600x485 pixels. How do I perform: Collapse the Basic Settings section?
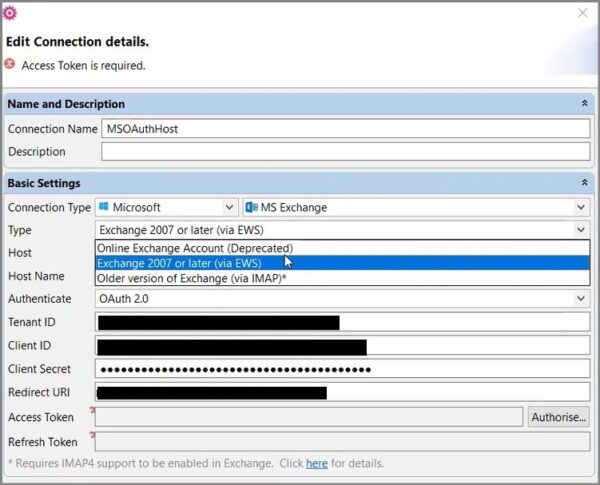pos(584,183)
